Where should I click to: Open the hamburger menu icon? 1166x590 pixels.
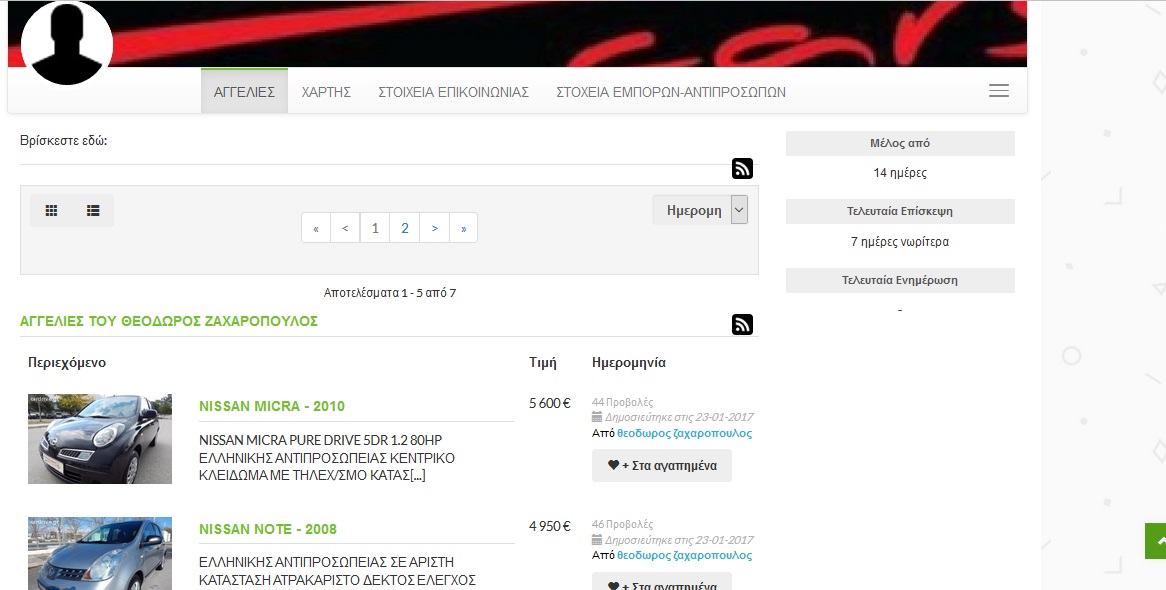click(999, 91)
